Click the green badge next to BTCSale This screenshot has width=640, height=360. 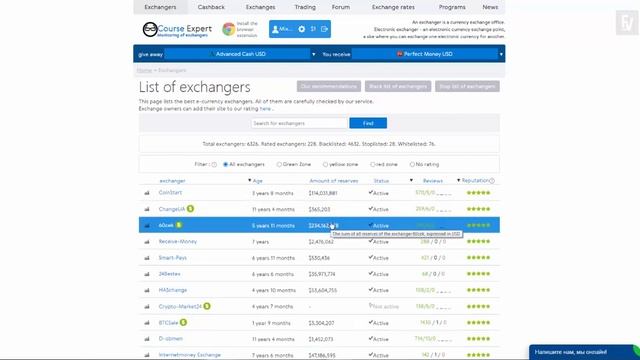tap(183, 322)
